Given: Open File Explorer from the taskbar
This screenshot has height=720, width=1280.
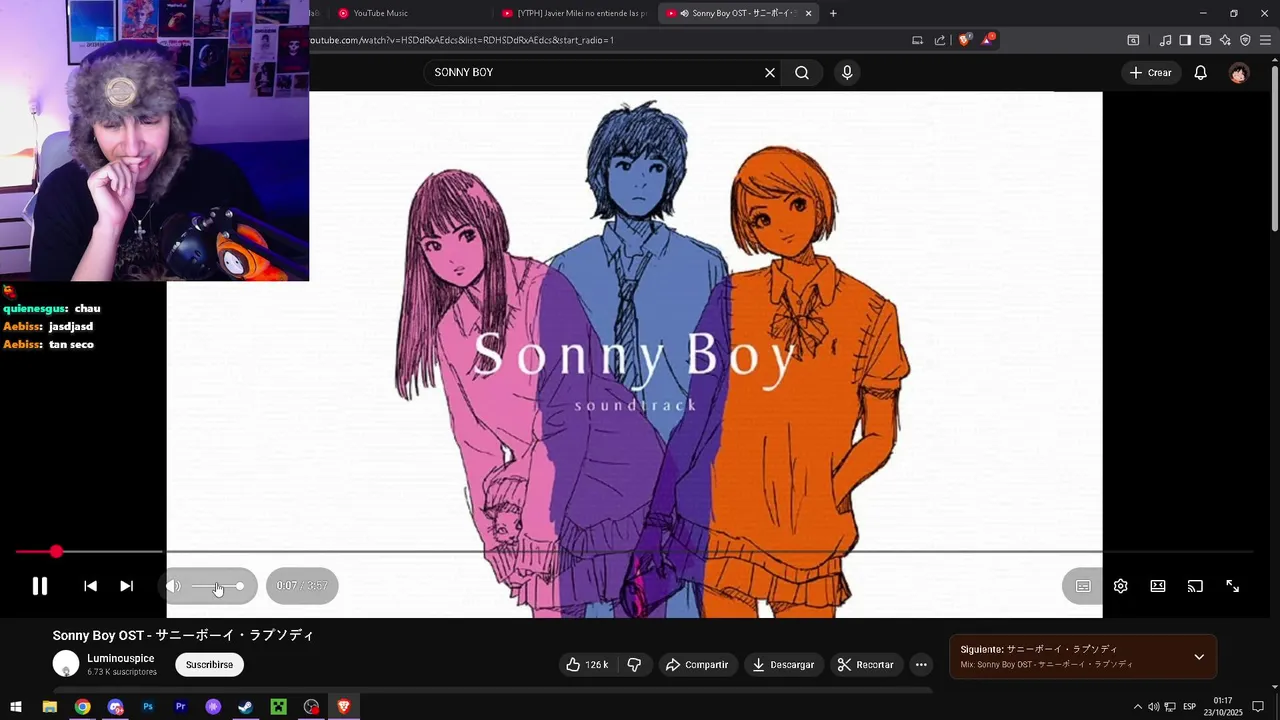Looking at the screenshot, I should (49, 707).
